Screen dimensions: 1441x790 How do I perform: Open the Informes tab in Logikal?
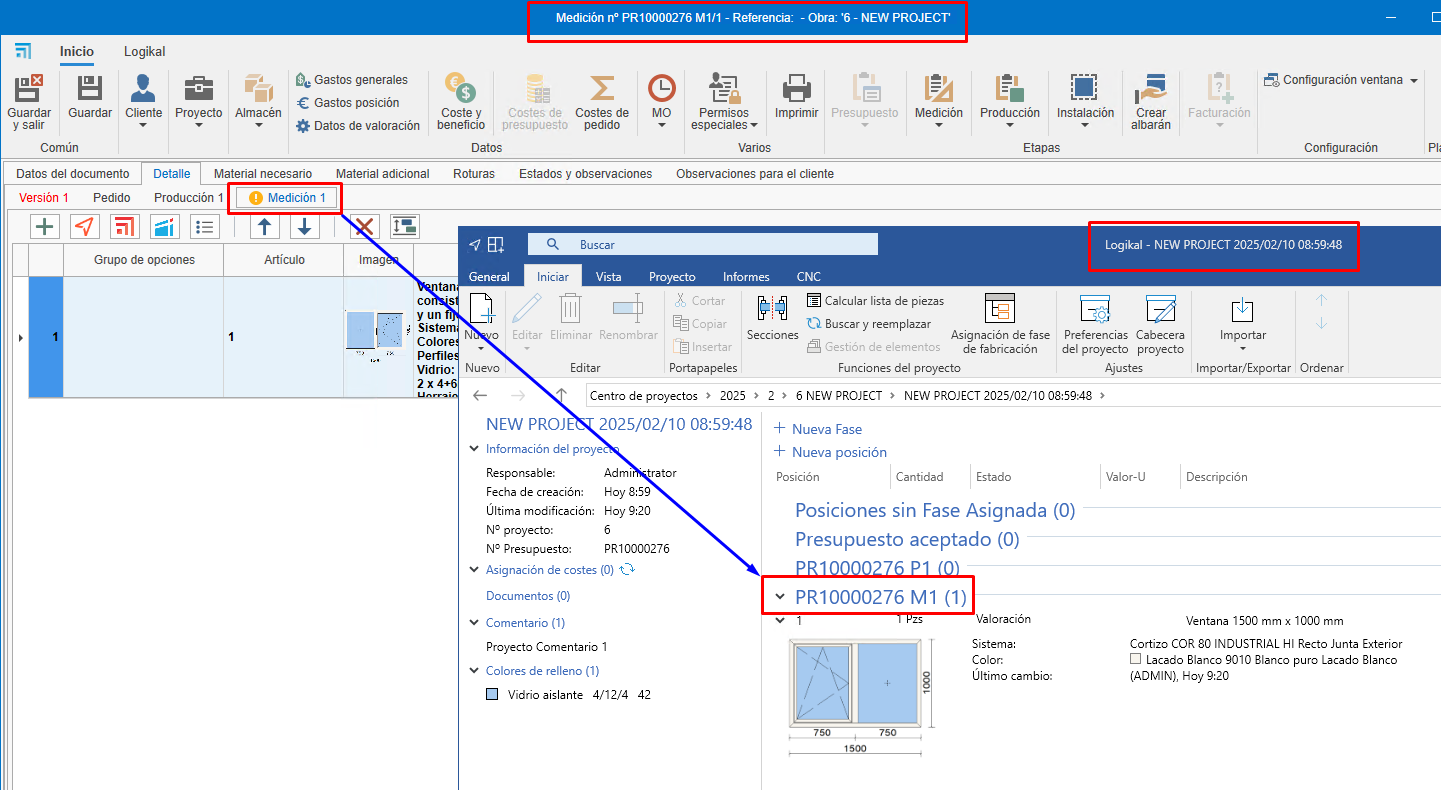point(746,277)
